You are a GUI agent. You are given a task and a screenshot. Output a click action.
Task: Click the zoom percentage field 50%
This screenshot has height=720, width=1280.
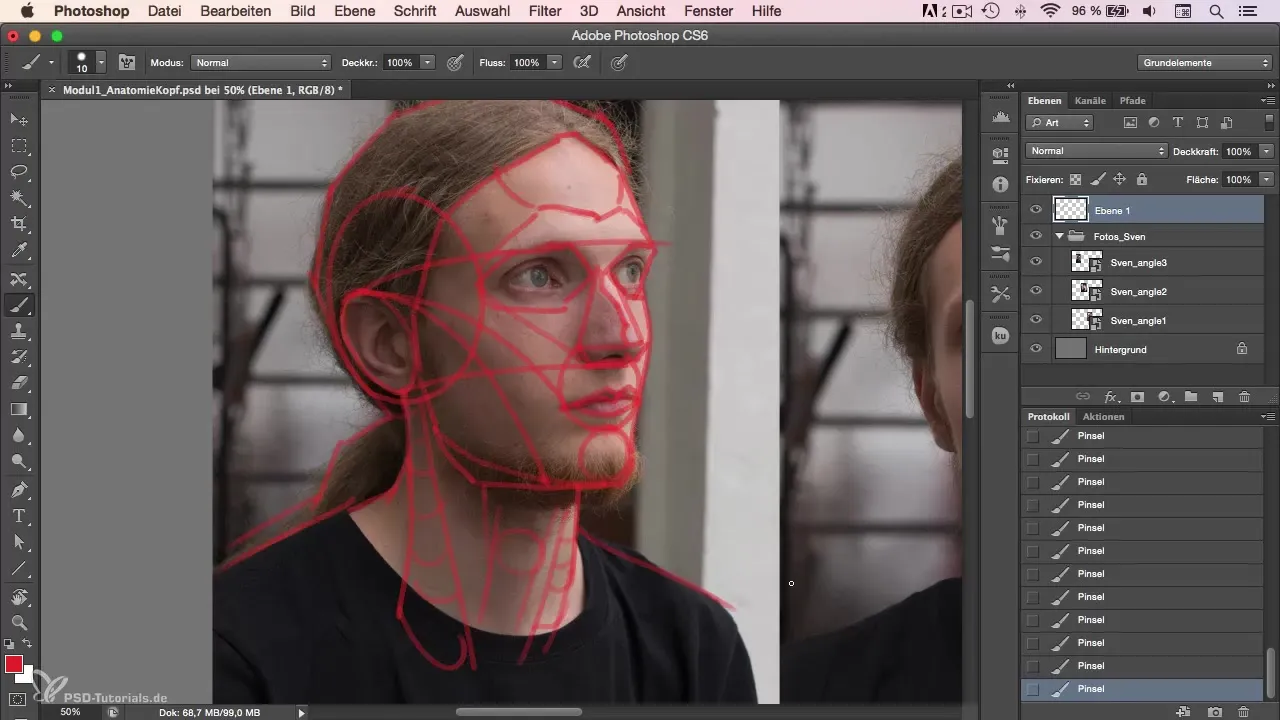[x=70, y=712]
